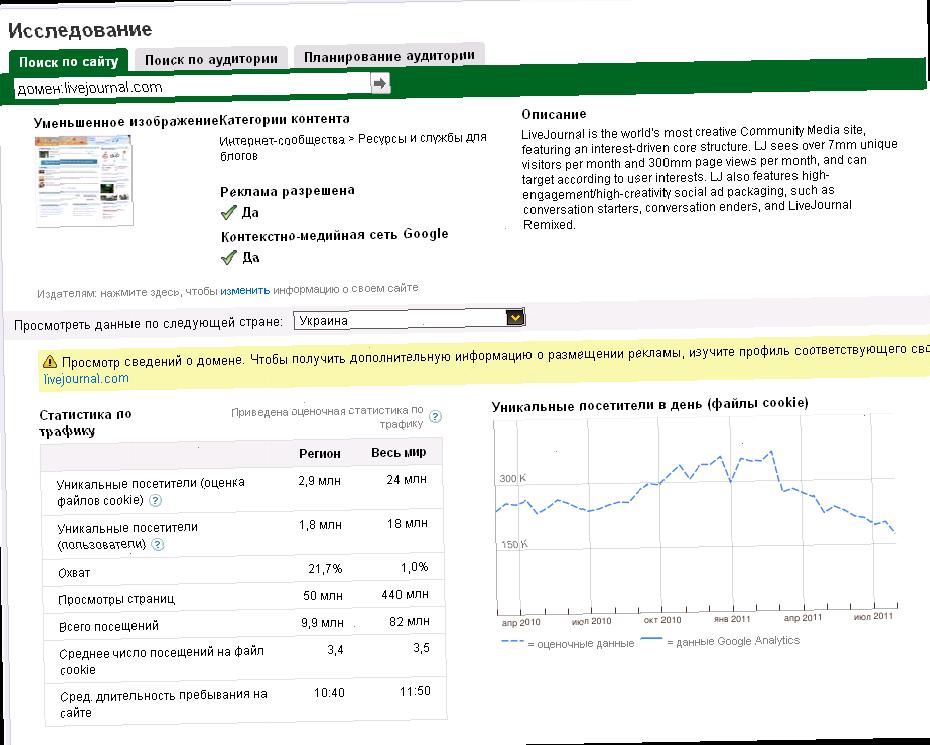Click the апр 2010 marker on chart axis
Image resolution: width=930 pixels, height=745 pixels.
click(x=521, y=622)
